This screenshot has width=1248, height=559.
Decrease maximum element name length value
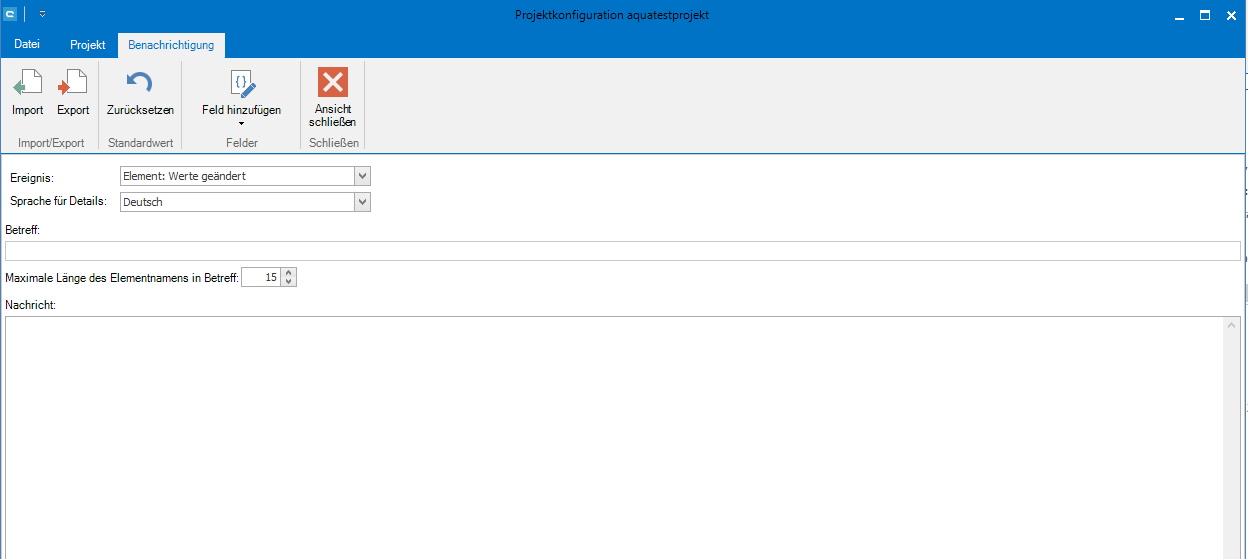tap(289, 282)
